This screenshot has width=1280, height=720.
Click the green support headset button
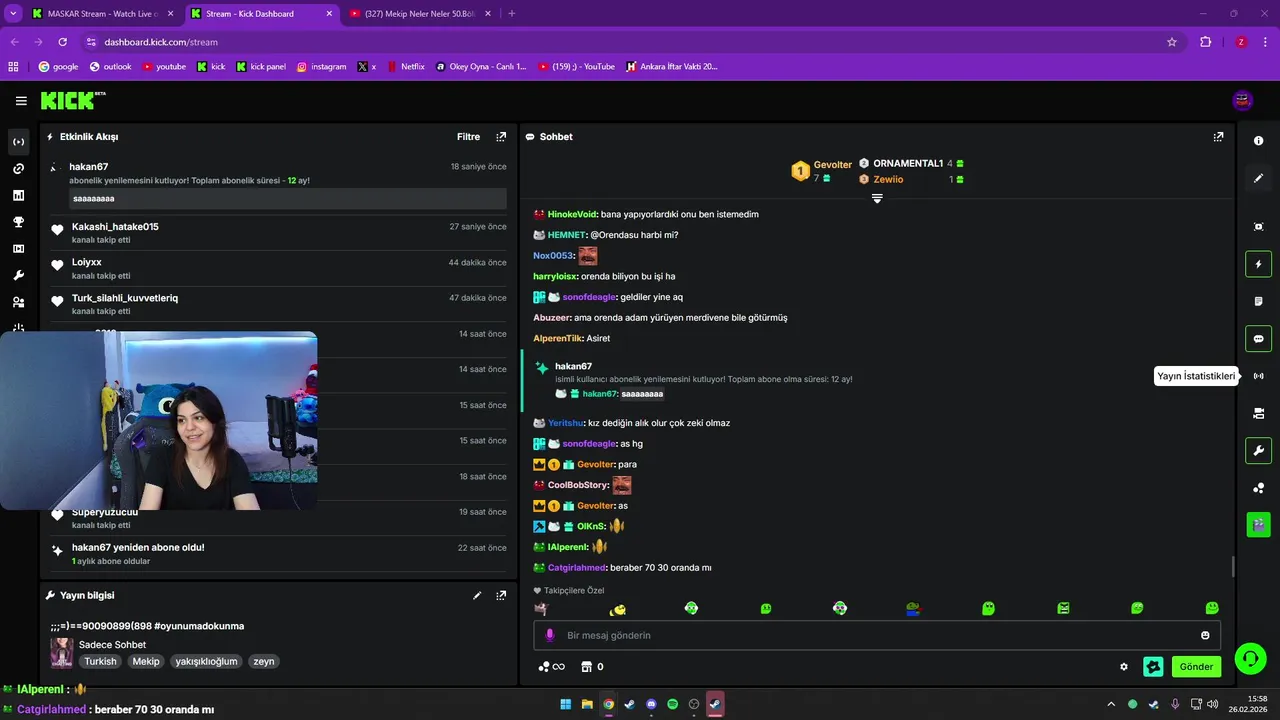click(1250, 658)
